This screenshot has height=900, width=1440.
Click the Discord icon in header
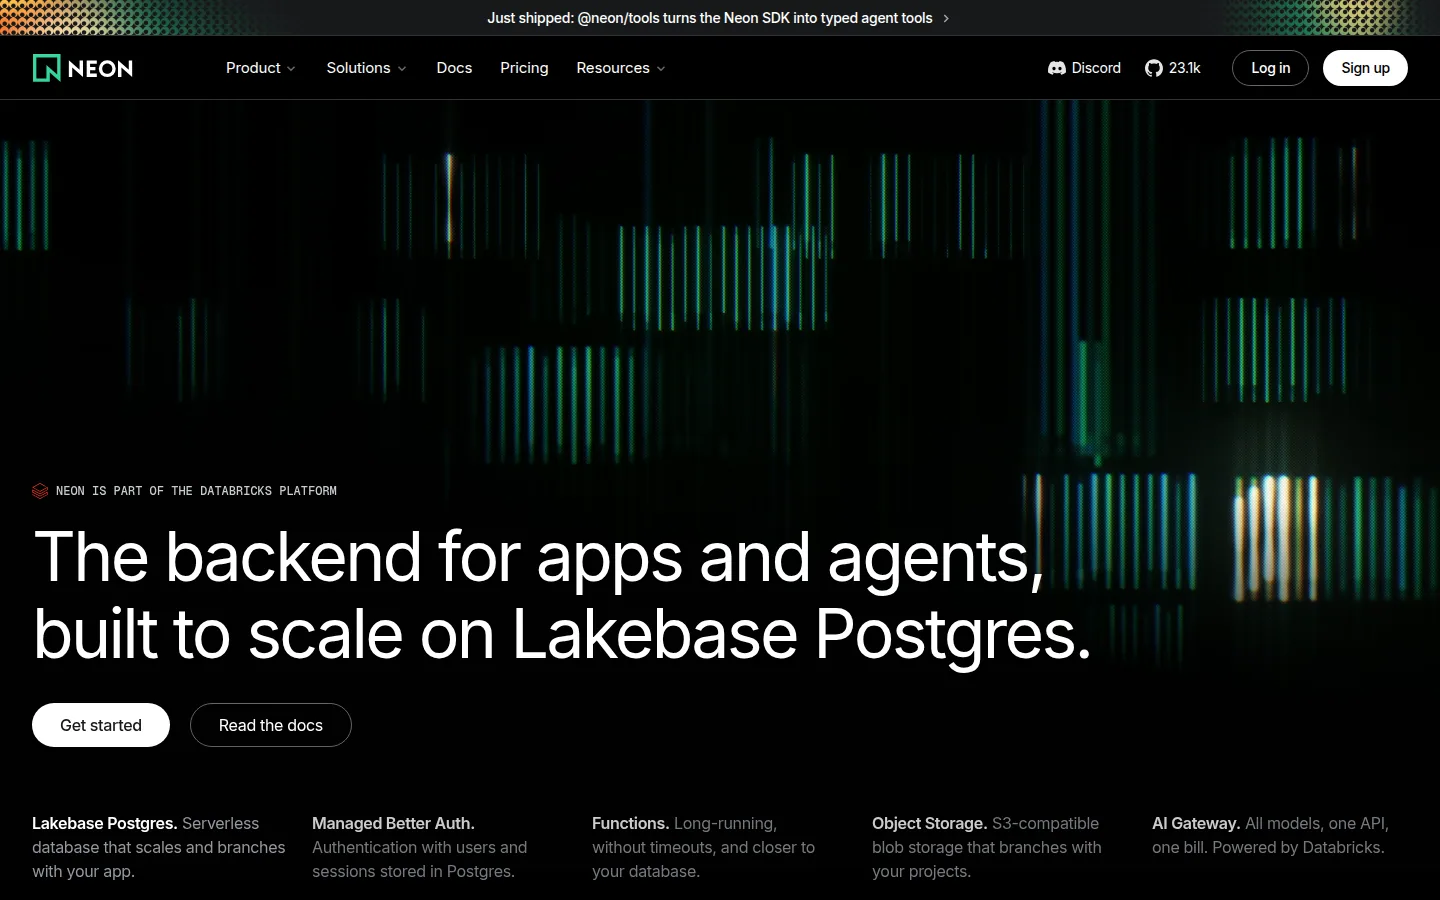[x=1057, y=68]
